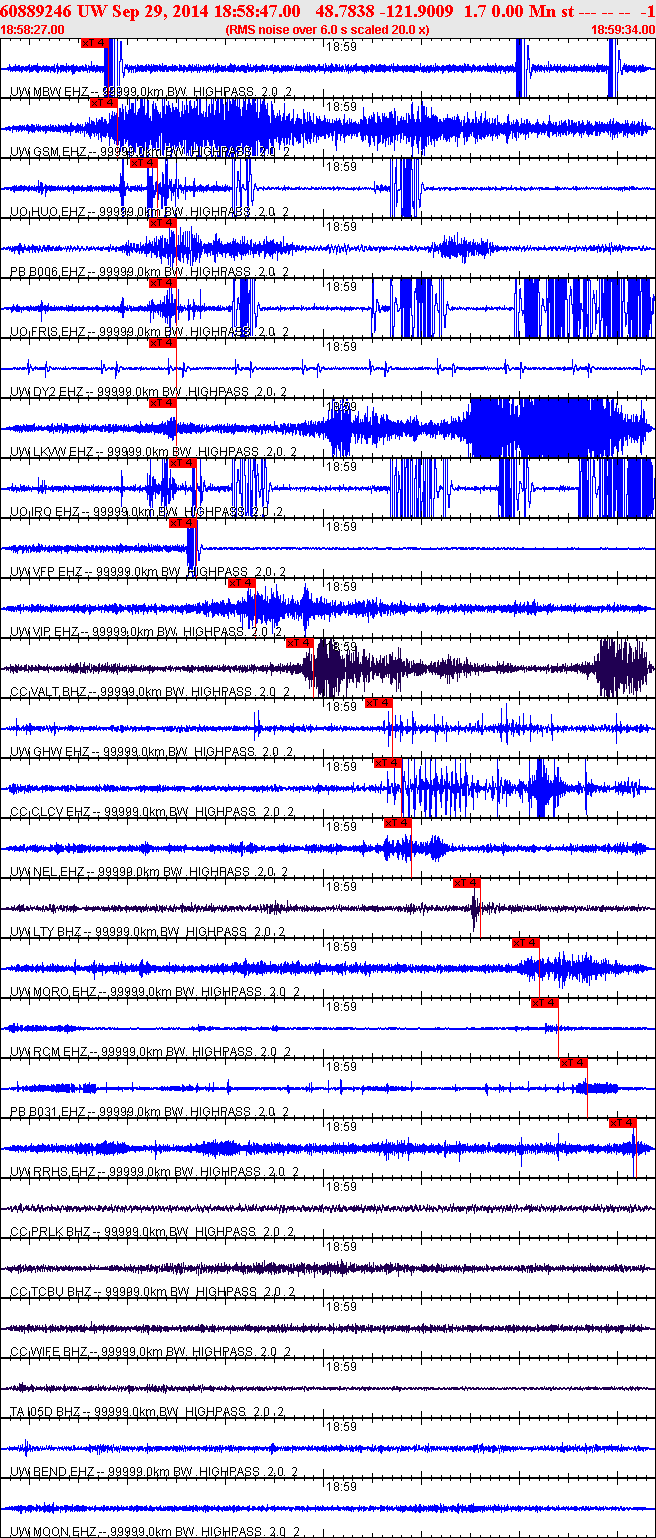Viewport: 656px width, 1538px height.
Task: Select the 'UW BEND EHZ' channel label
Action: point(53,1471)
